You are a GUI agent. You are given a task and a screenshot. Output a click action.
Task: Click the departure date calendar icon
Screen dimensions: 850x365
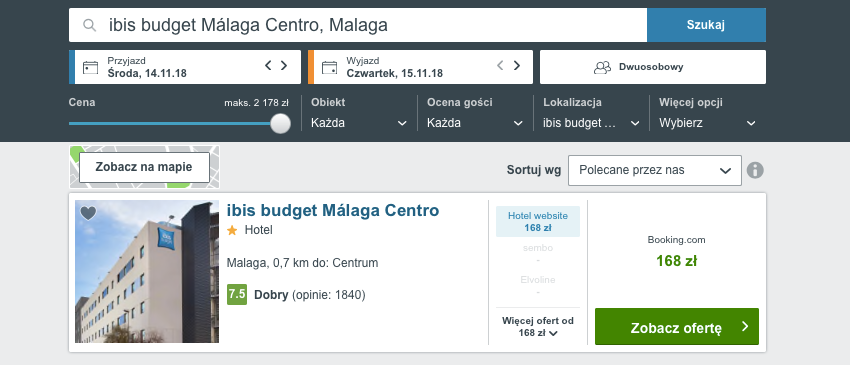click(x=330, y=67)
